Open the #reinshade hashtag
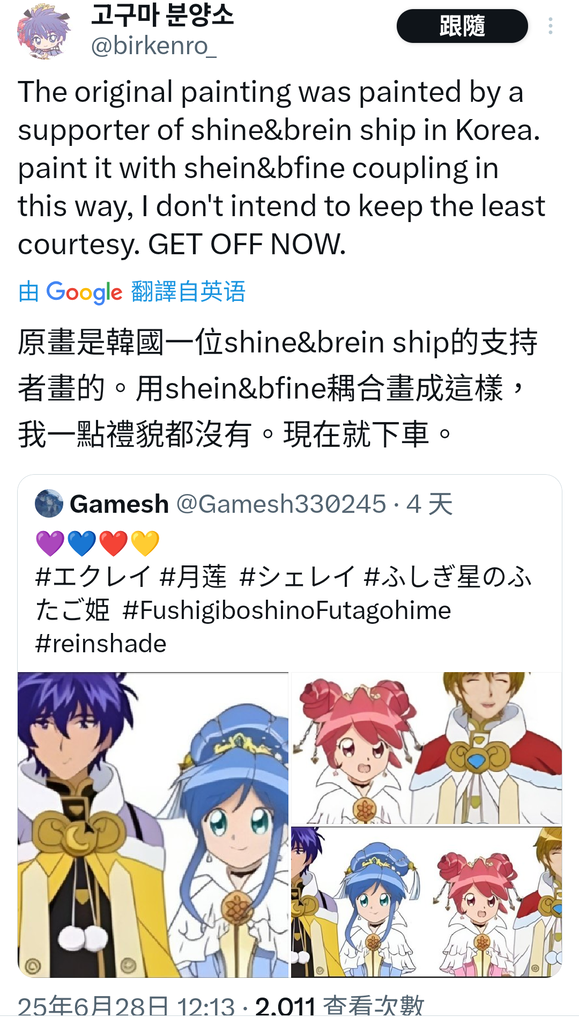Image resolution: width=579 pixels, height=1024 pixels. coord(101,644)
